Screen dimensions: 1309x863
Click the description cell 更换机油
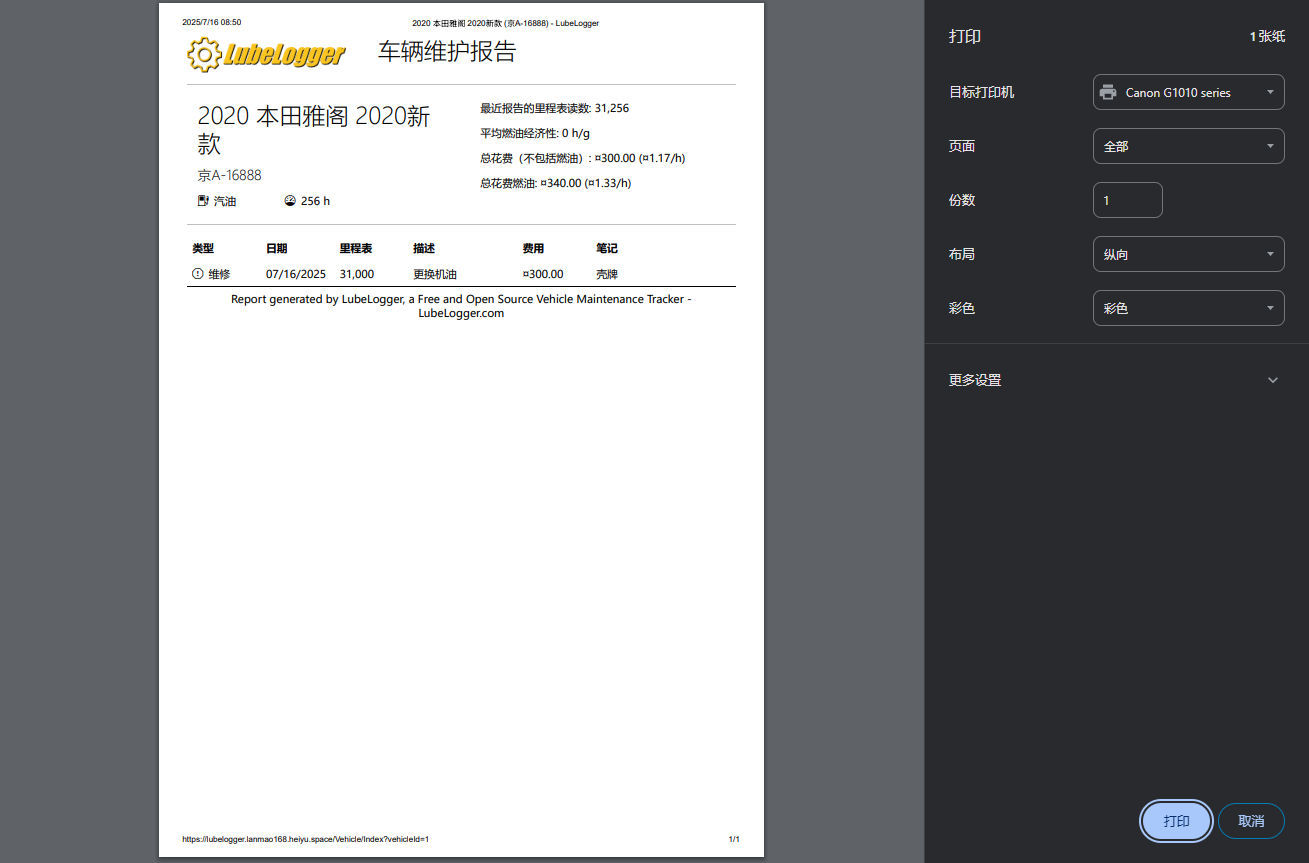pyautogui.click(x=435, y=274)
